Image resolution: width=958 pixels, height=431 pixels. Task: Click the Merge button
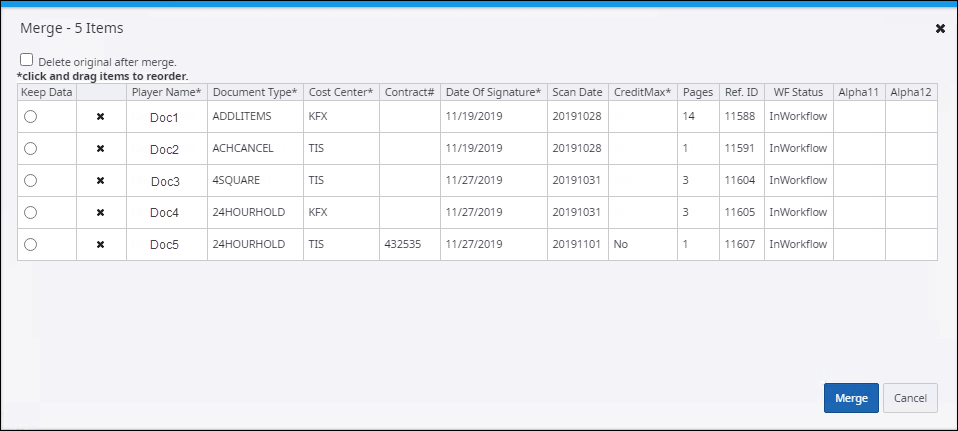851,398
